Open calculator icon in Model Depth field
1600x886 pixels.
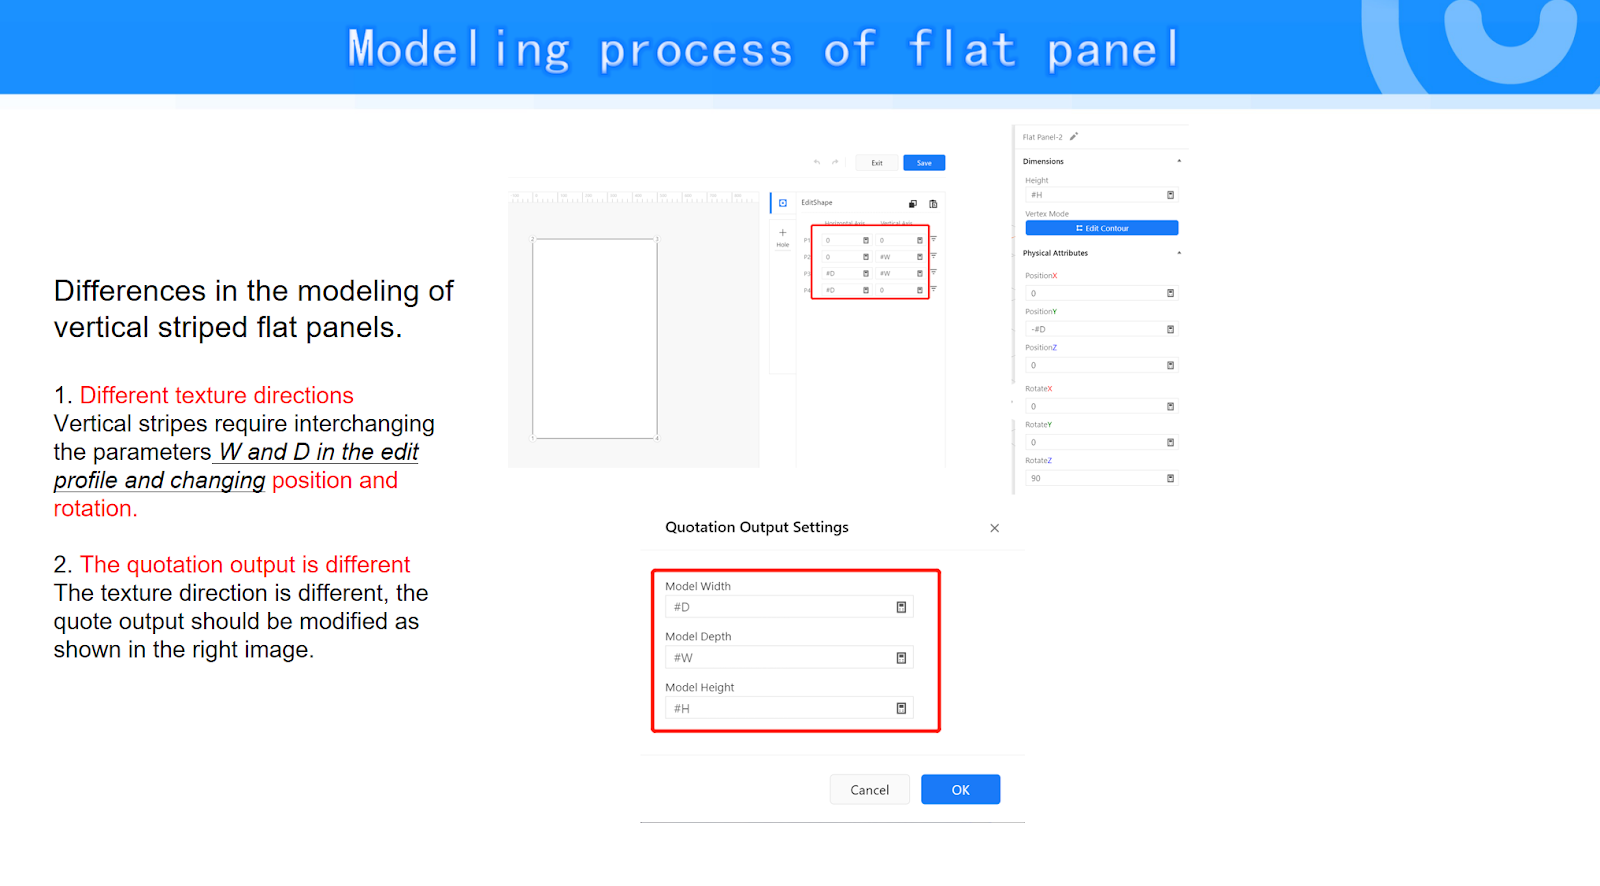point(901,658)
